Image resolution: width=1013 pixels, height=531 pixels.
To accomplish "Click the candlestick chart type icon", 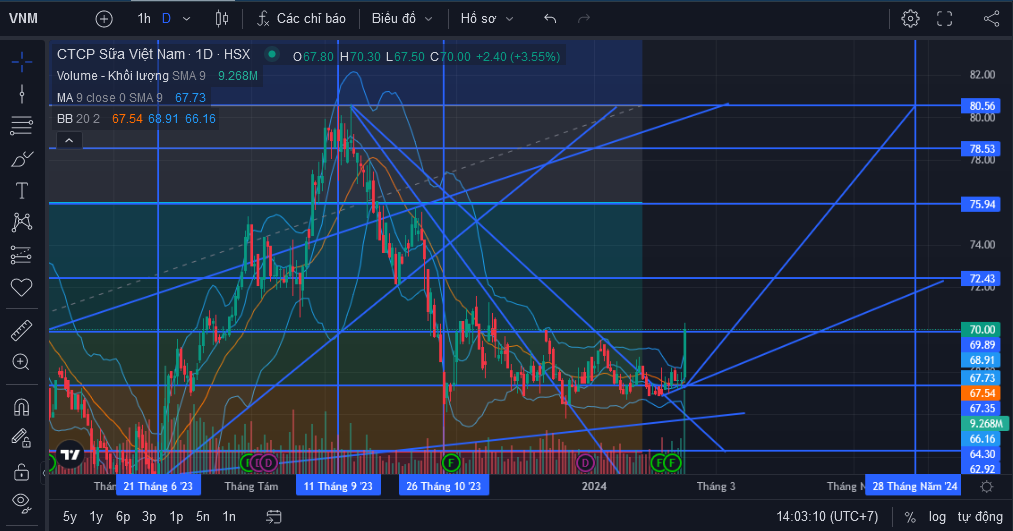I will pyautogui.click(x=222, y=19).
